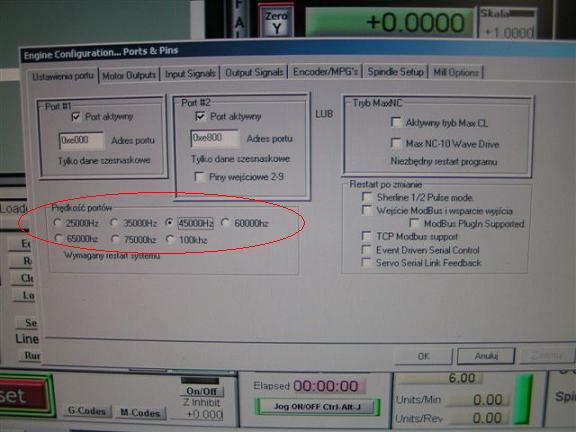576x432 pixels.
Task: Click the Zero Y button
Action: (x=277, y=21)
